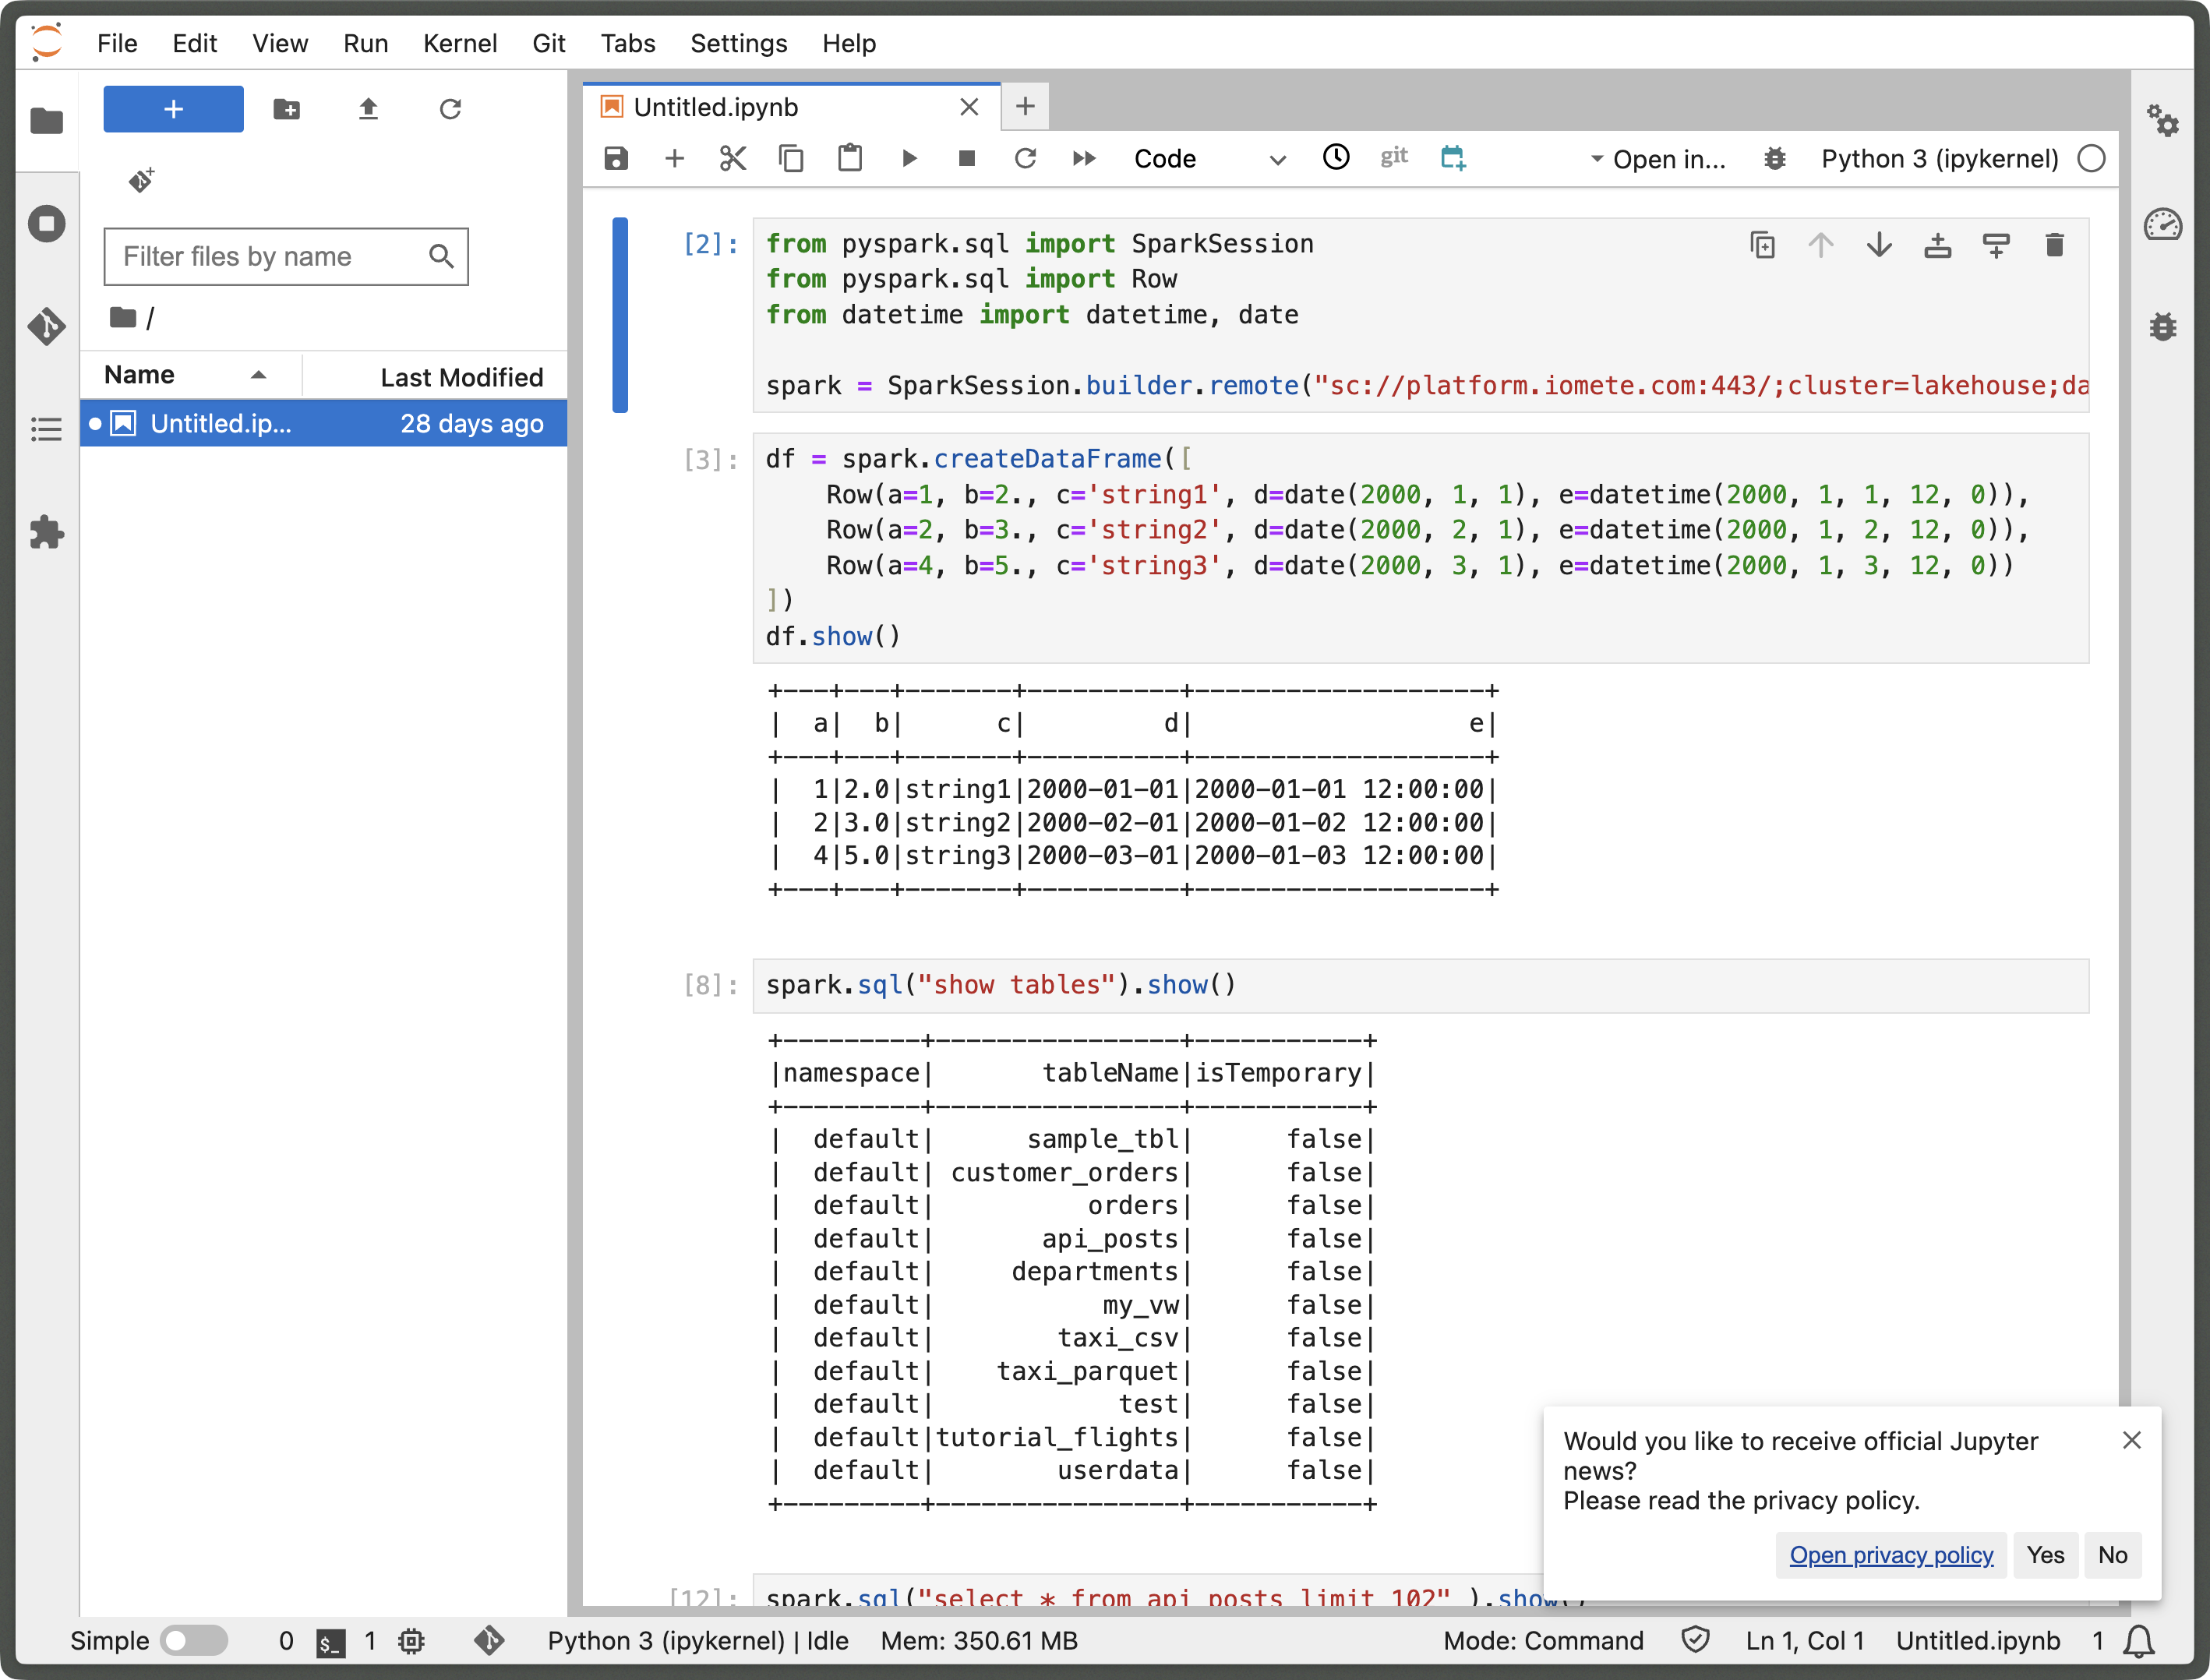Click the kernel status circle indicator
This screenshot has width=2210, height=1680.
coord(2091,158)
